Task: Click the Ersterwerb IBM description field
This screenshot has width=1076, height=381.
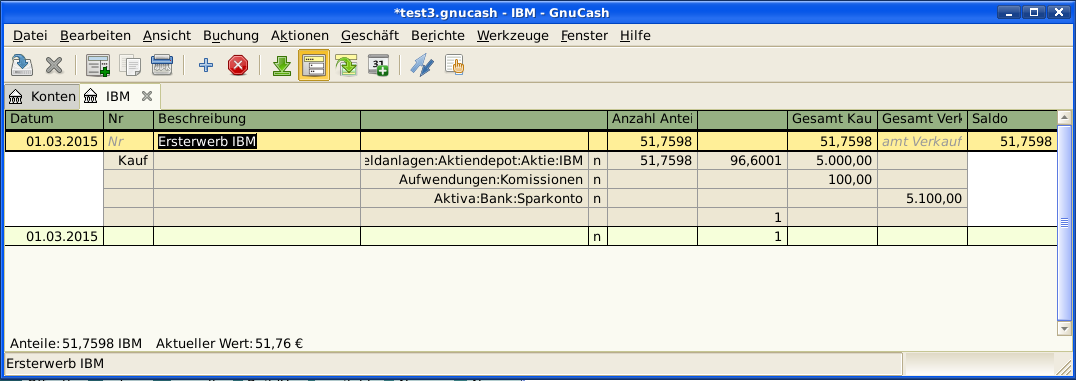Action: click(x=257, y=141)
